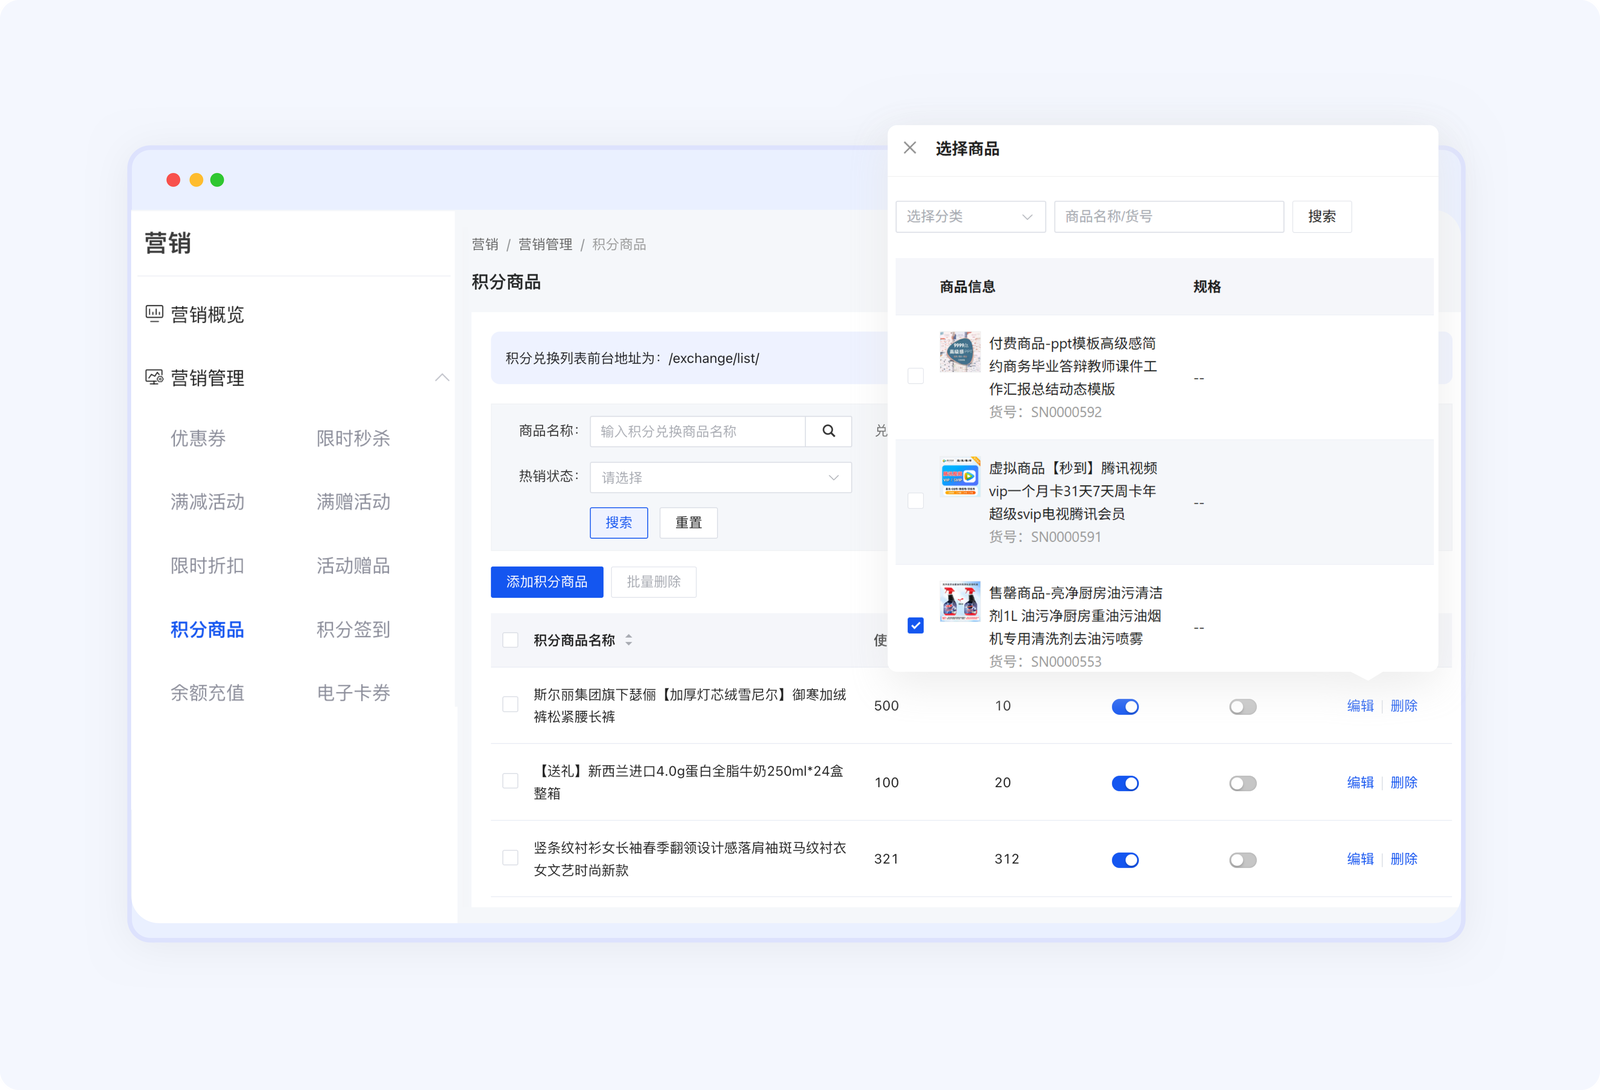Collapse 营销管理 using its chevron
Viewport: 1600px width, 1090px height.
coord(443,378)
